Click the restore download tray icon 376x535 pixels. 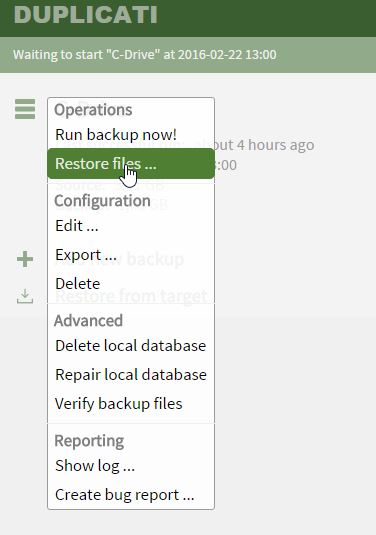tap(25, 296)
